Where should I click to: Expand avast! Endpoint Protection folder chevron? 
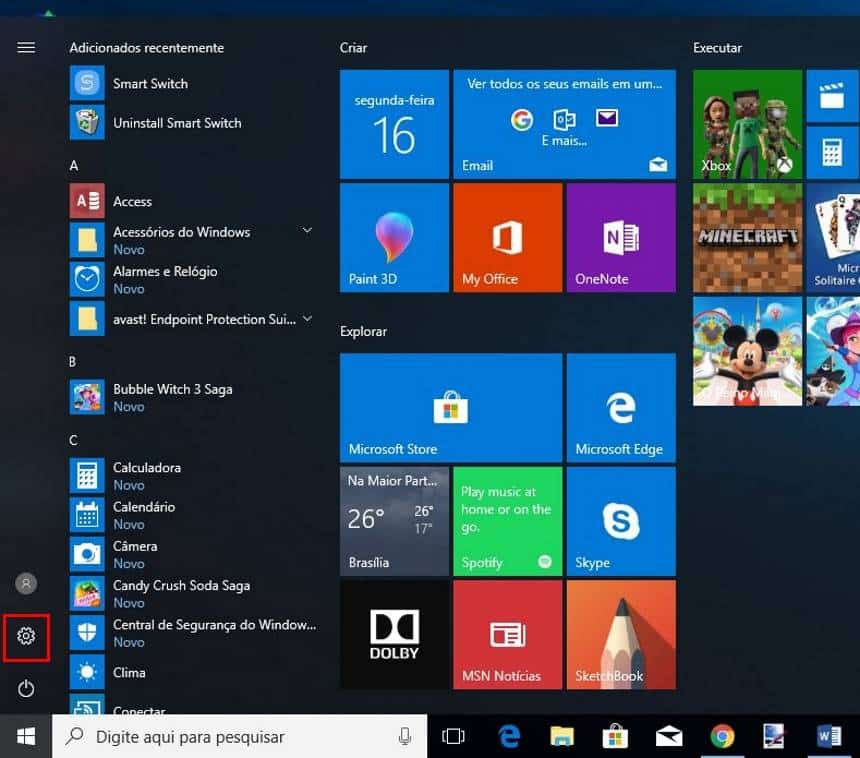308,319
